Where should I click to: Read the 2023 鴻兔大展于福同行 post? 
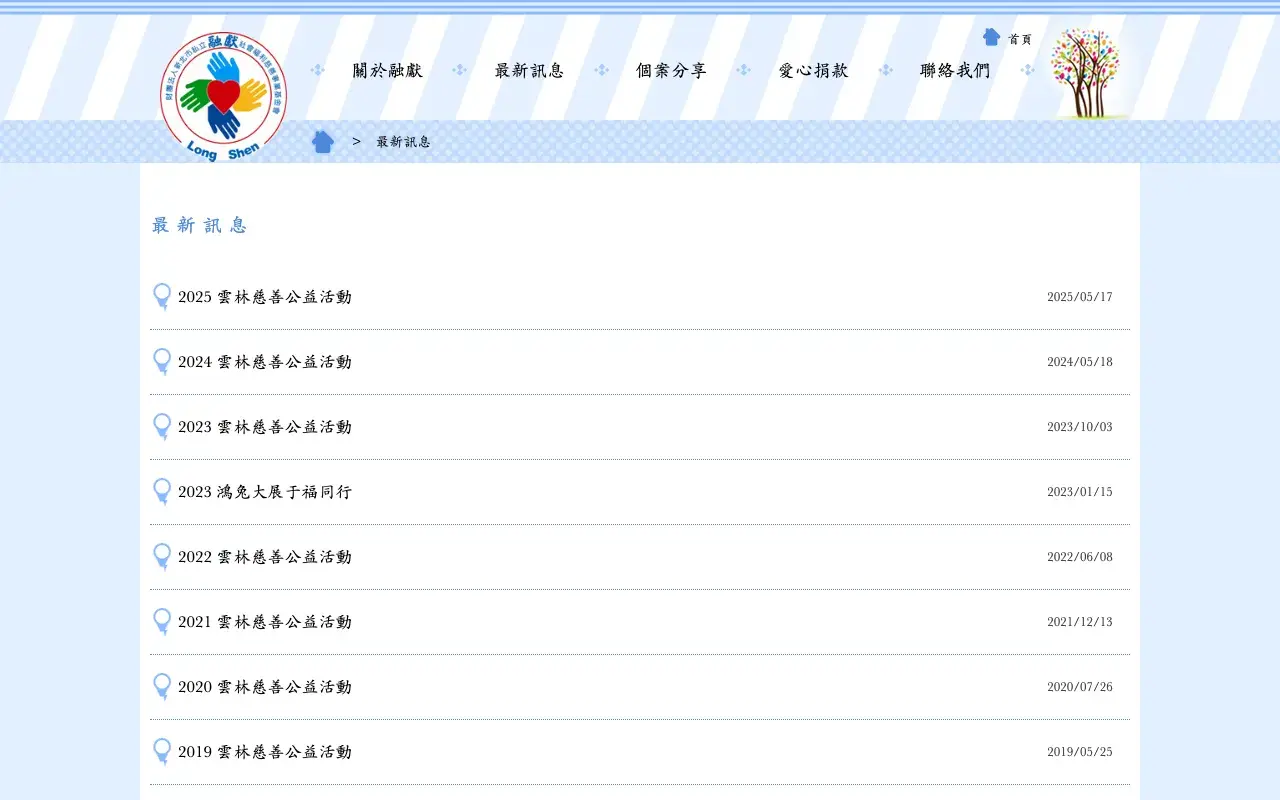pos(265,492)
